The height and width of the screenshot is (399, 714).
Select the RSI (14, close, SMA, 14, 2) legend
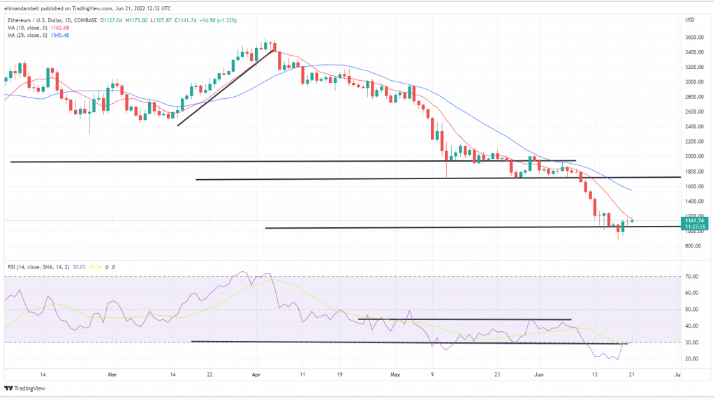tap(39, 267)
